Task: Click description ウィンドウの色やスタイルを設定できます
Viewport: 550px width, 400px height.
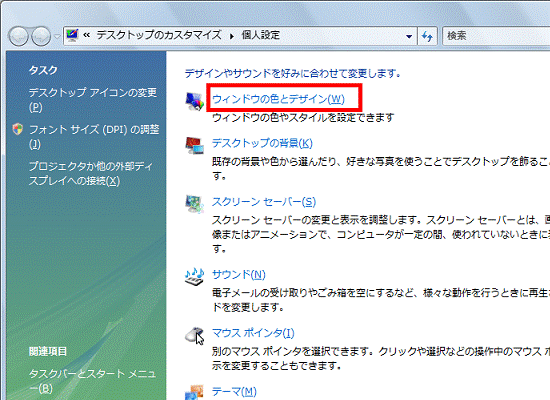Action: [303, 118]
